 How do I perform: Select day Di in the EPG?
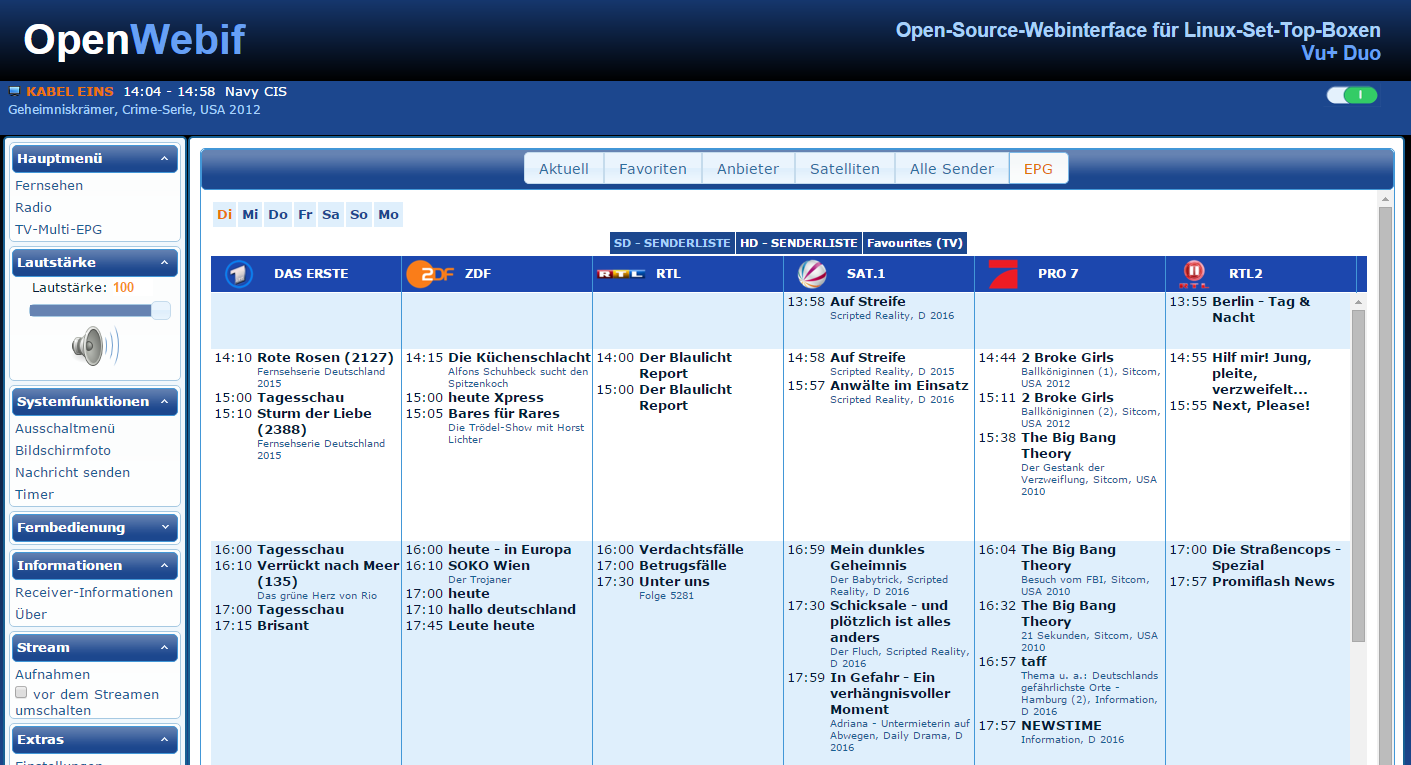(225, 215)
